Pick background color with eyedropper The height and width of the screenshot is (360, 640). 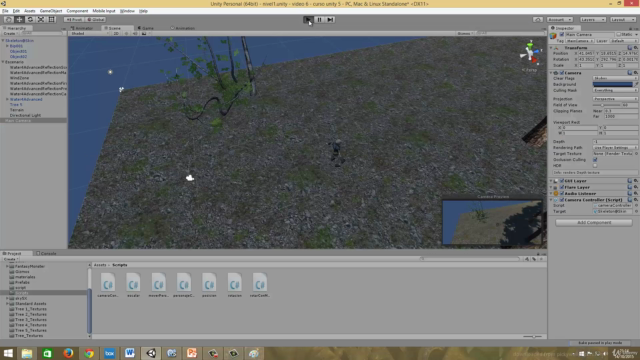point(636,84)
